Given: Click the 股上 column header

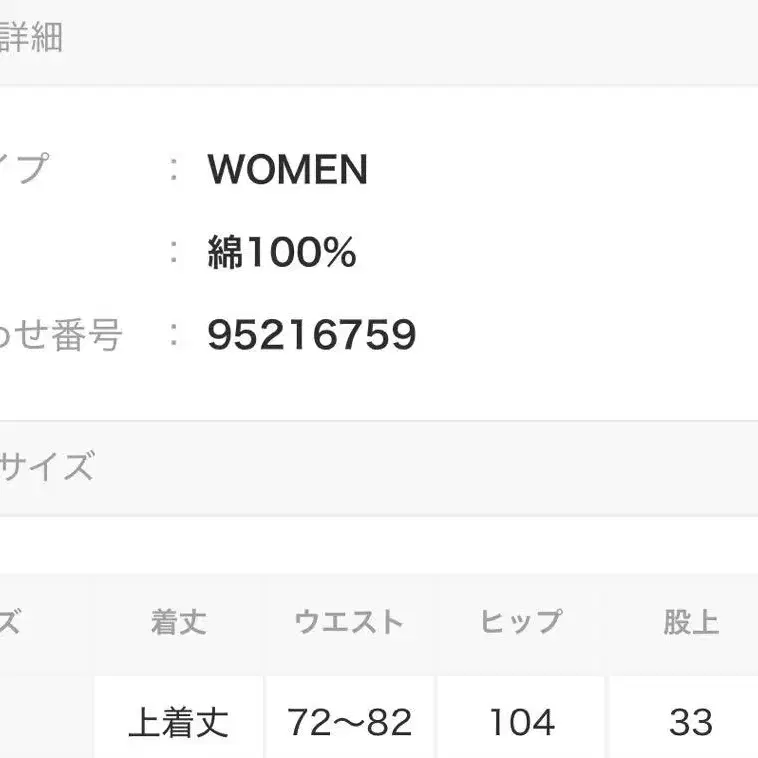Looking at the screenshot, I should pos(691,622).
